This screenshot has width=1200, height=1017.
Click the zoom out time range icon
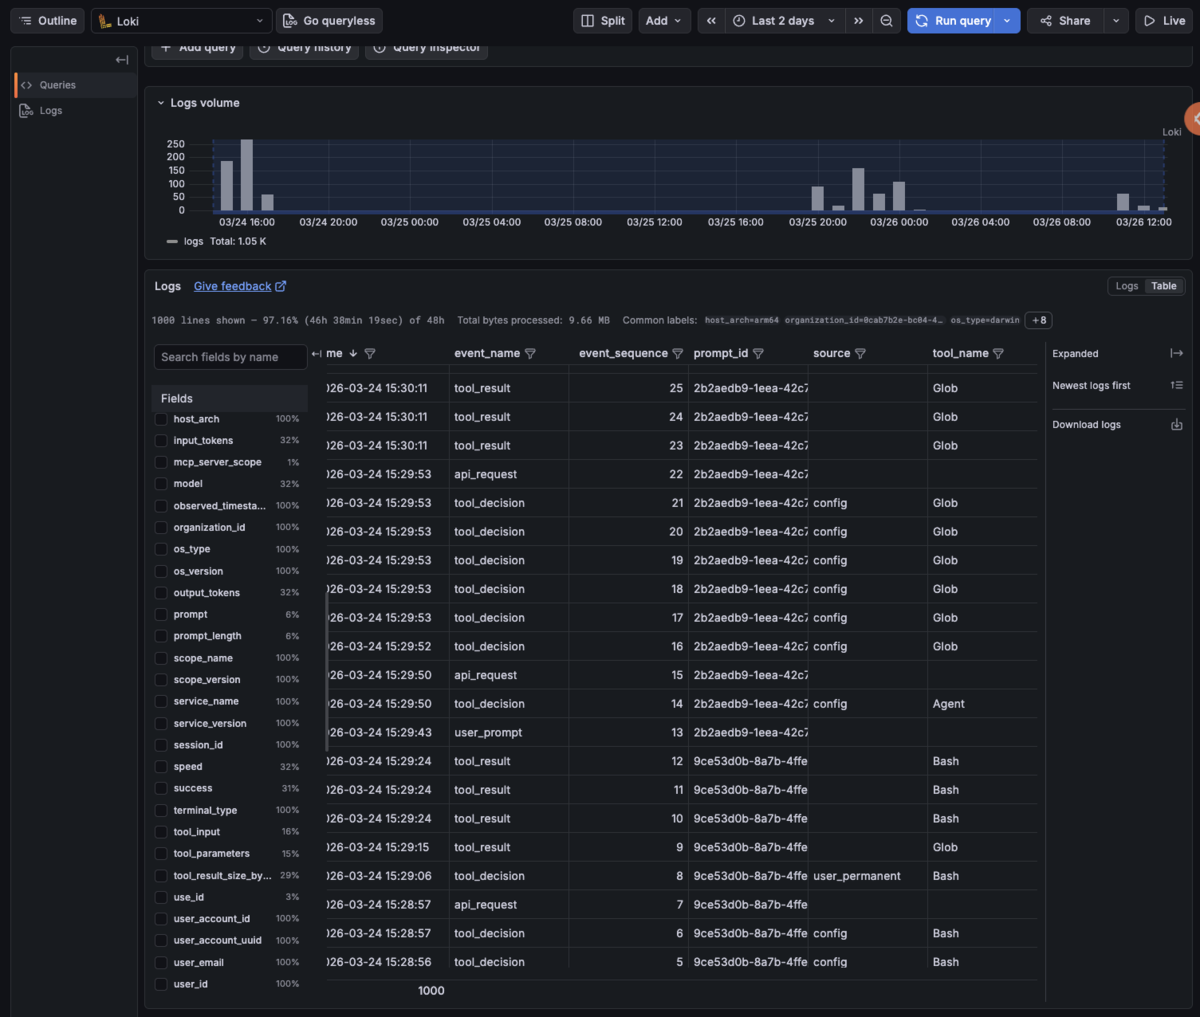[x=886, y=21]
